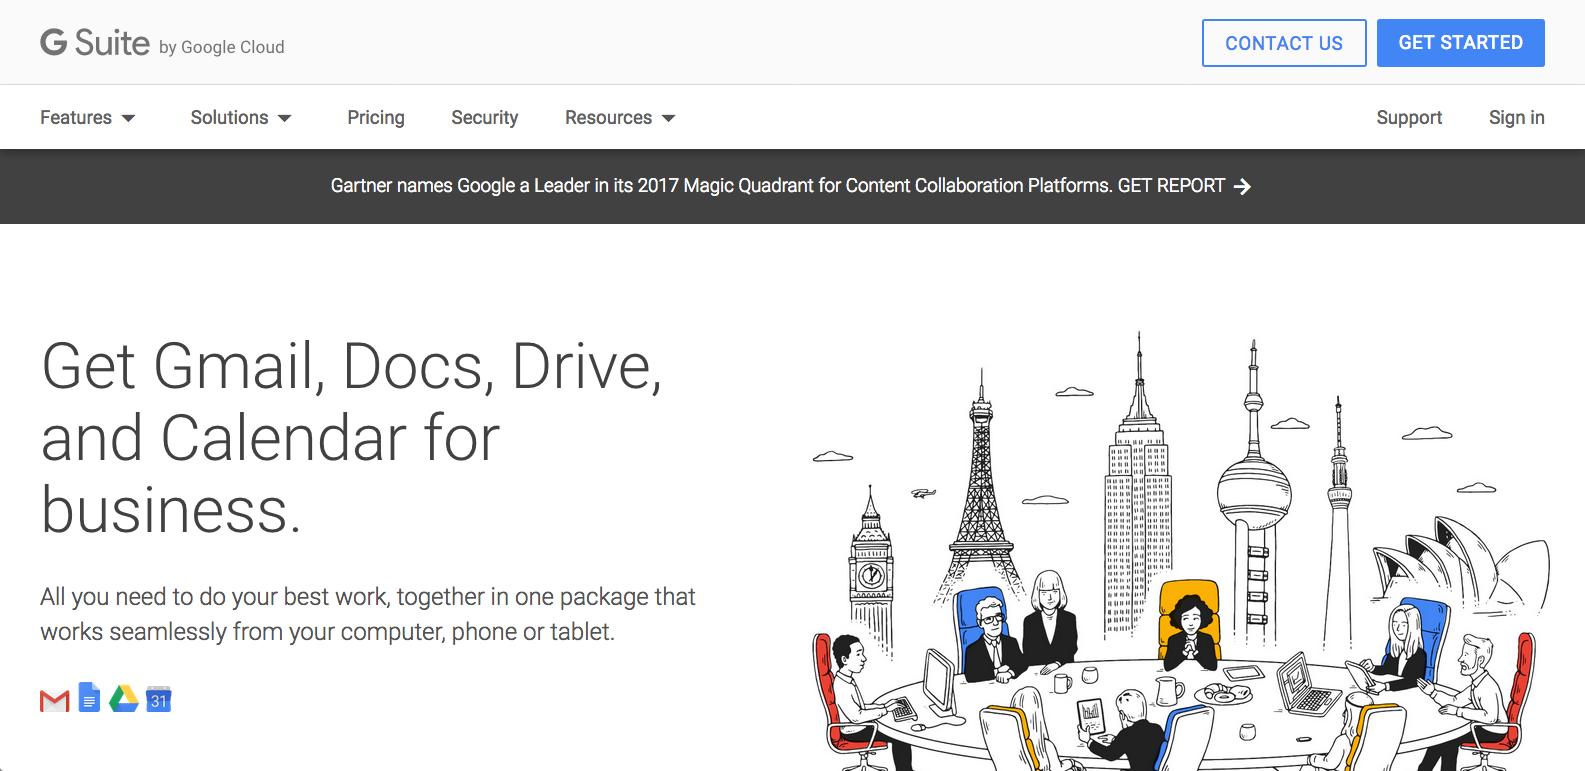
Task: Click the "All you need to do" paragraph
Action: pyautogui.click(x=368, y=614)
